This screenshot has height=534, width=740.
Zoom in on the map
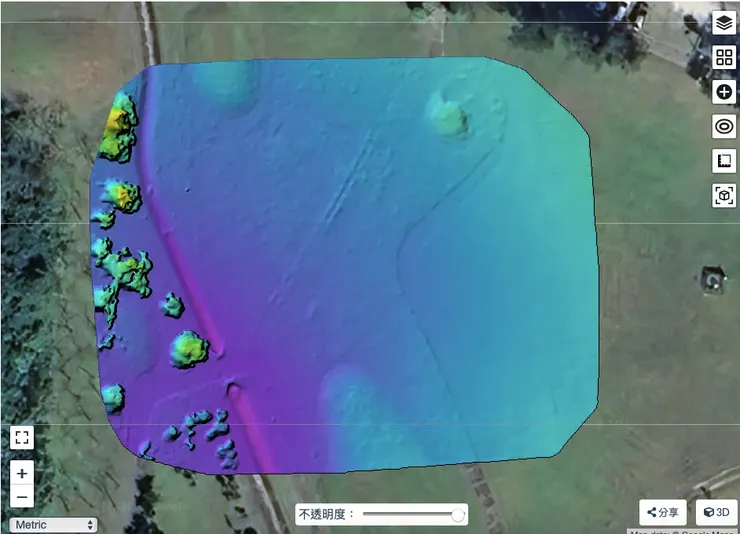[22, 473]
